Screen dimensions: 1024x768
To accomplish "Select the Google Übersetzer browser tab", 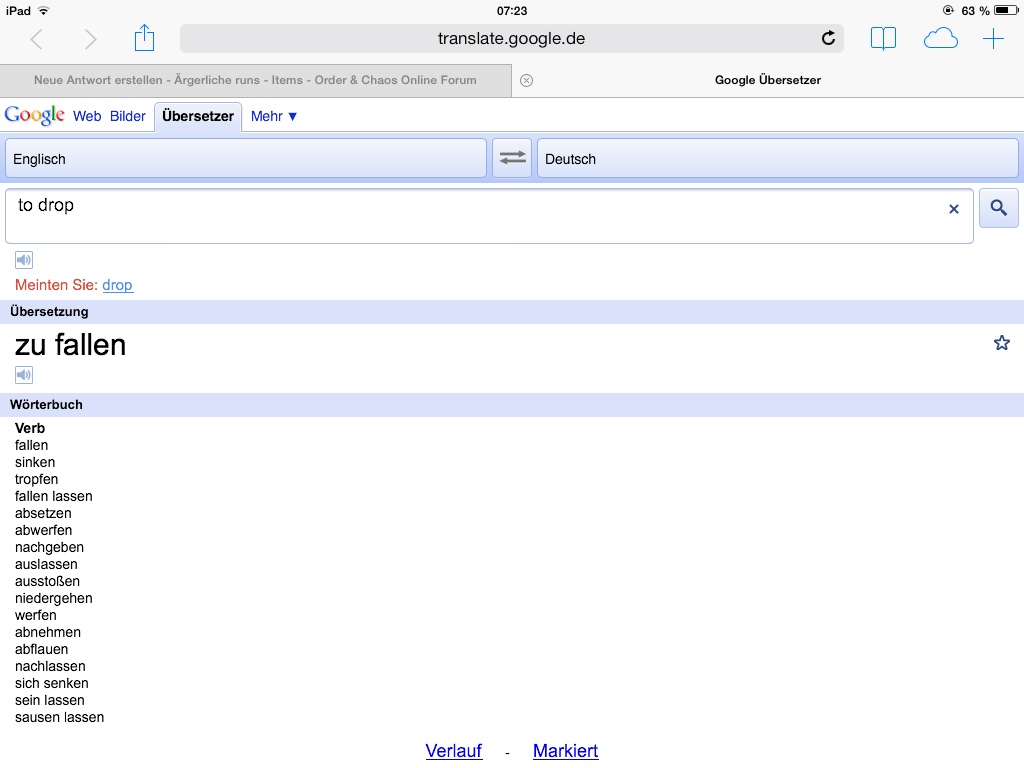I will point(768,80).
